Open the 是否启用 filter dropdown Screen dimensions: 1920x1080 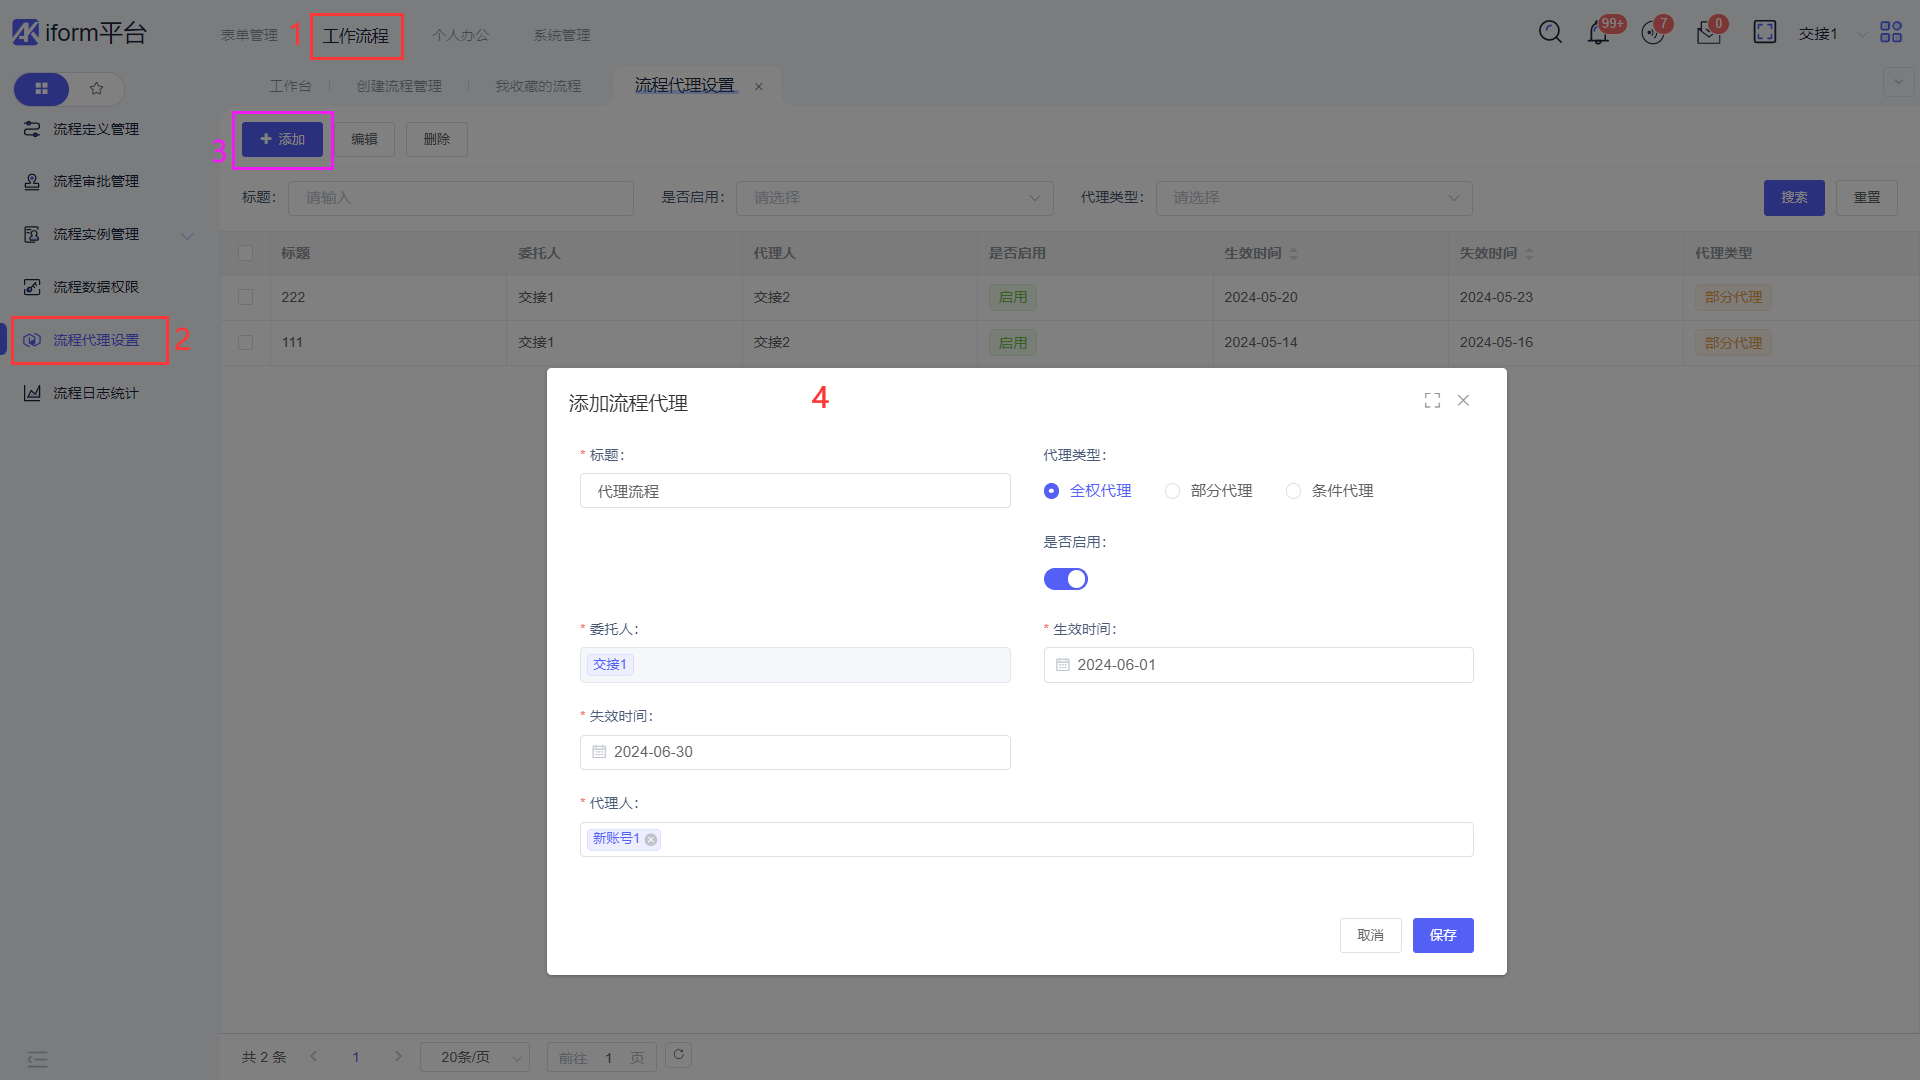pos(894,198)
